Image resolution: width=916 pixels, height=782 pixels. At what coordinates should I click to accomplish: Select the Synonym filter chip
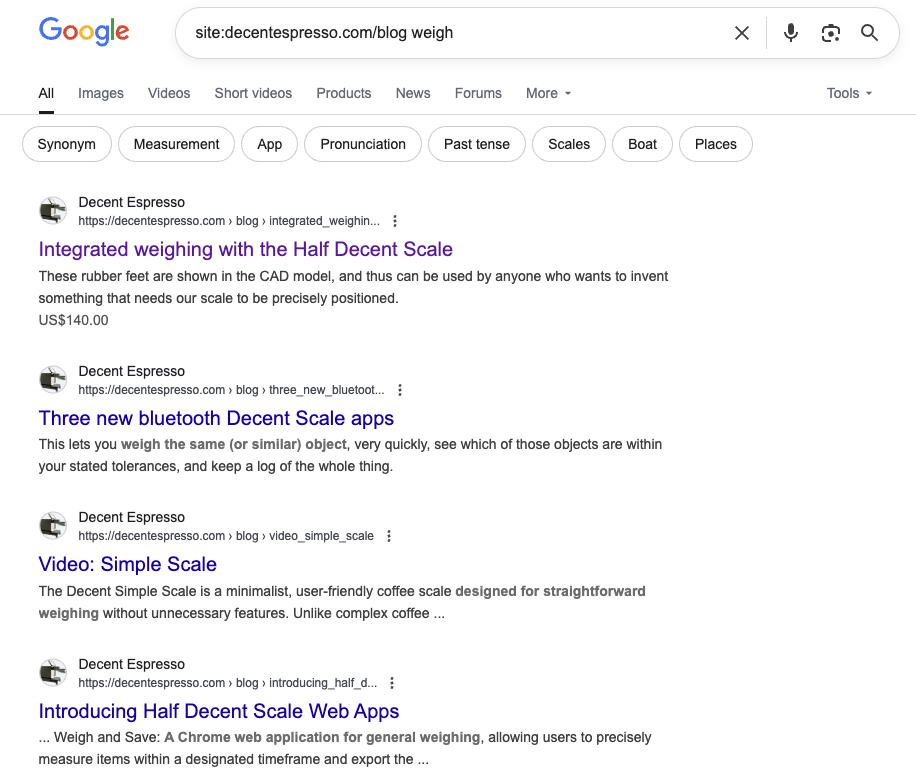click(x=67, y=144)
